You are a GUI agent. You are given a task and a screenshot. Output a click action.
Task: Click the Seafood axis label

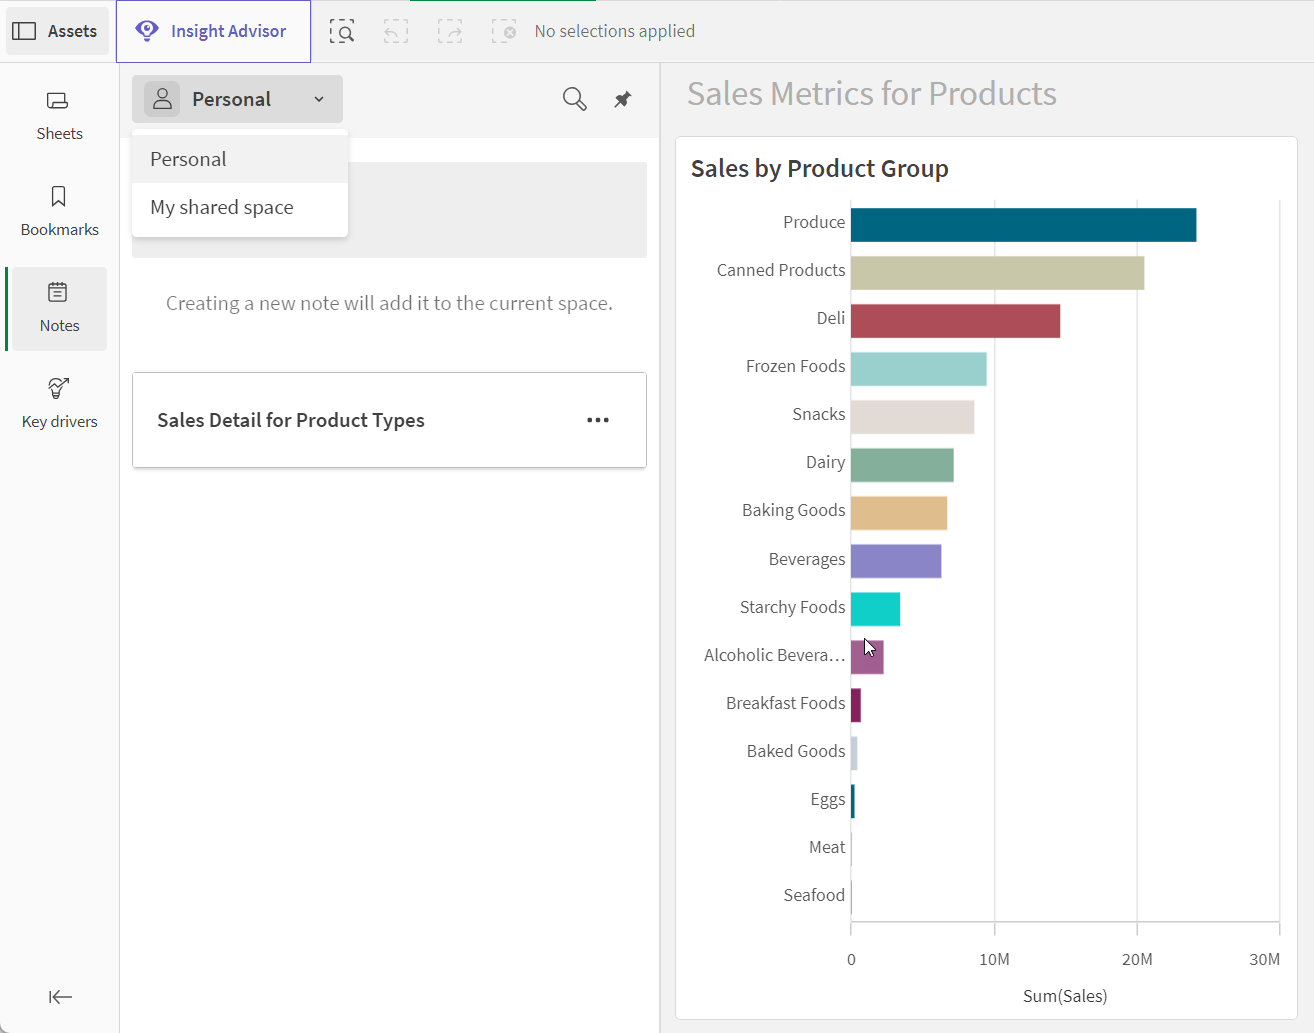pos(814,895)
